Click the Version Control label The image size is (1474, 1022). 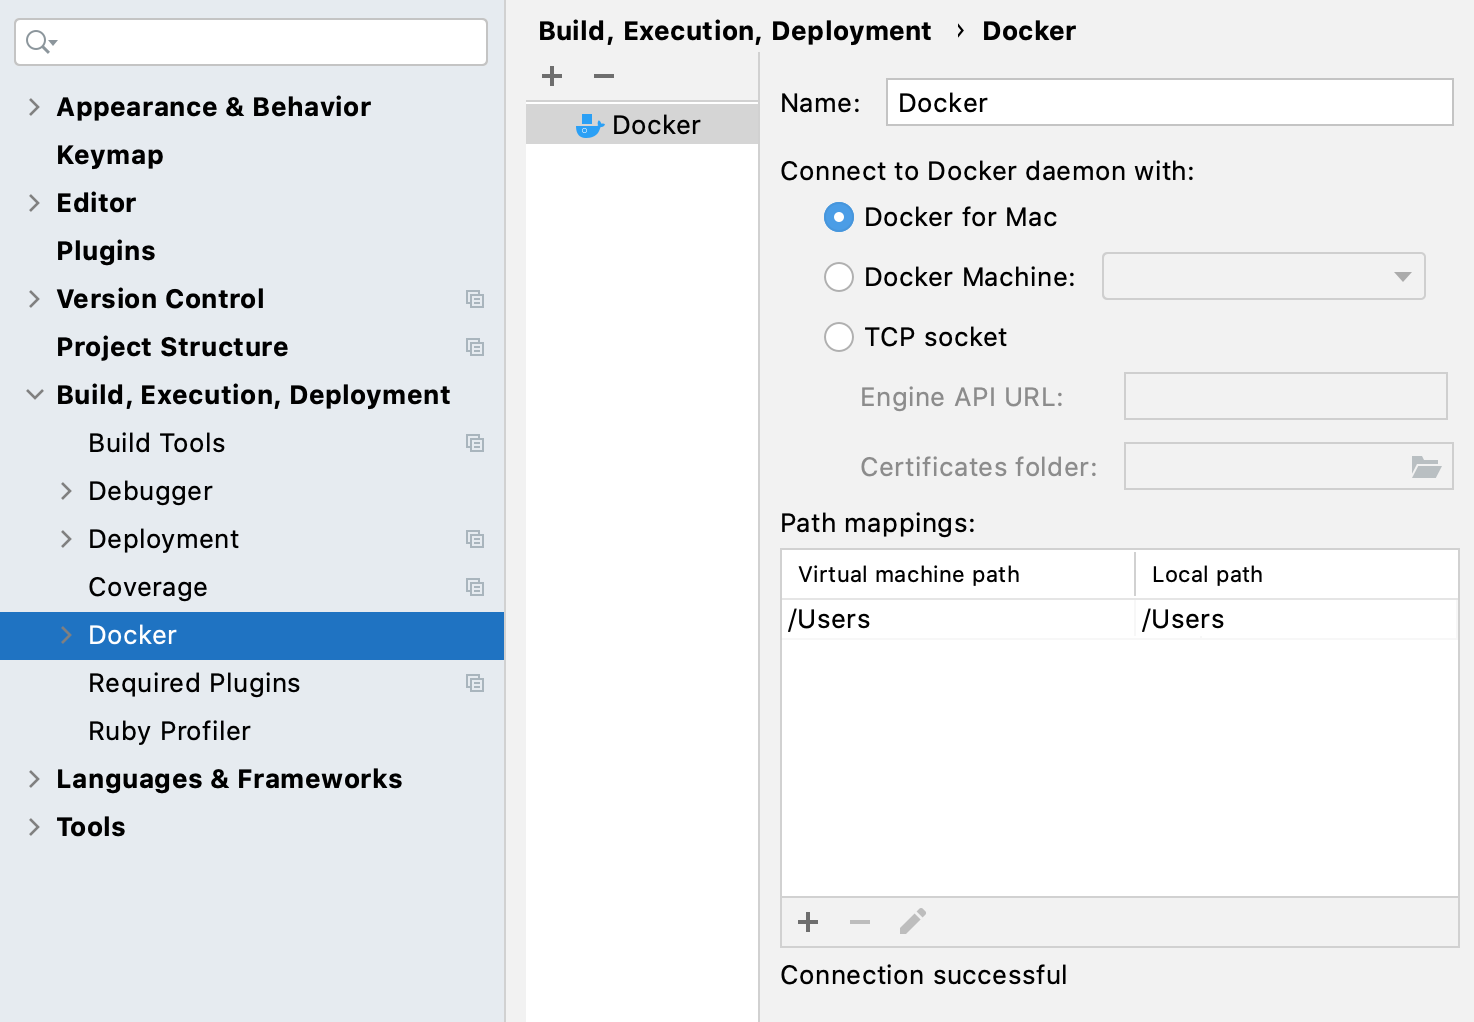coord(160,299)
